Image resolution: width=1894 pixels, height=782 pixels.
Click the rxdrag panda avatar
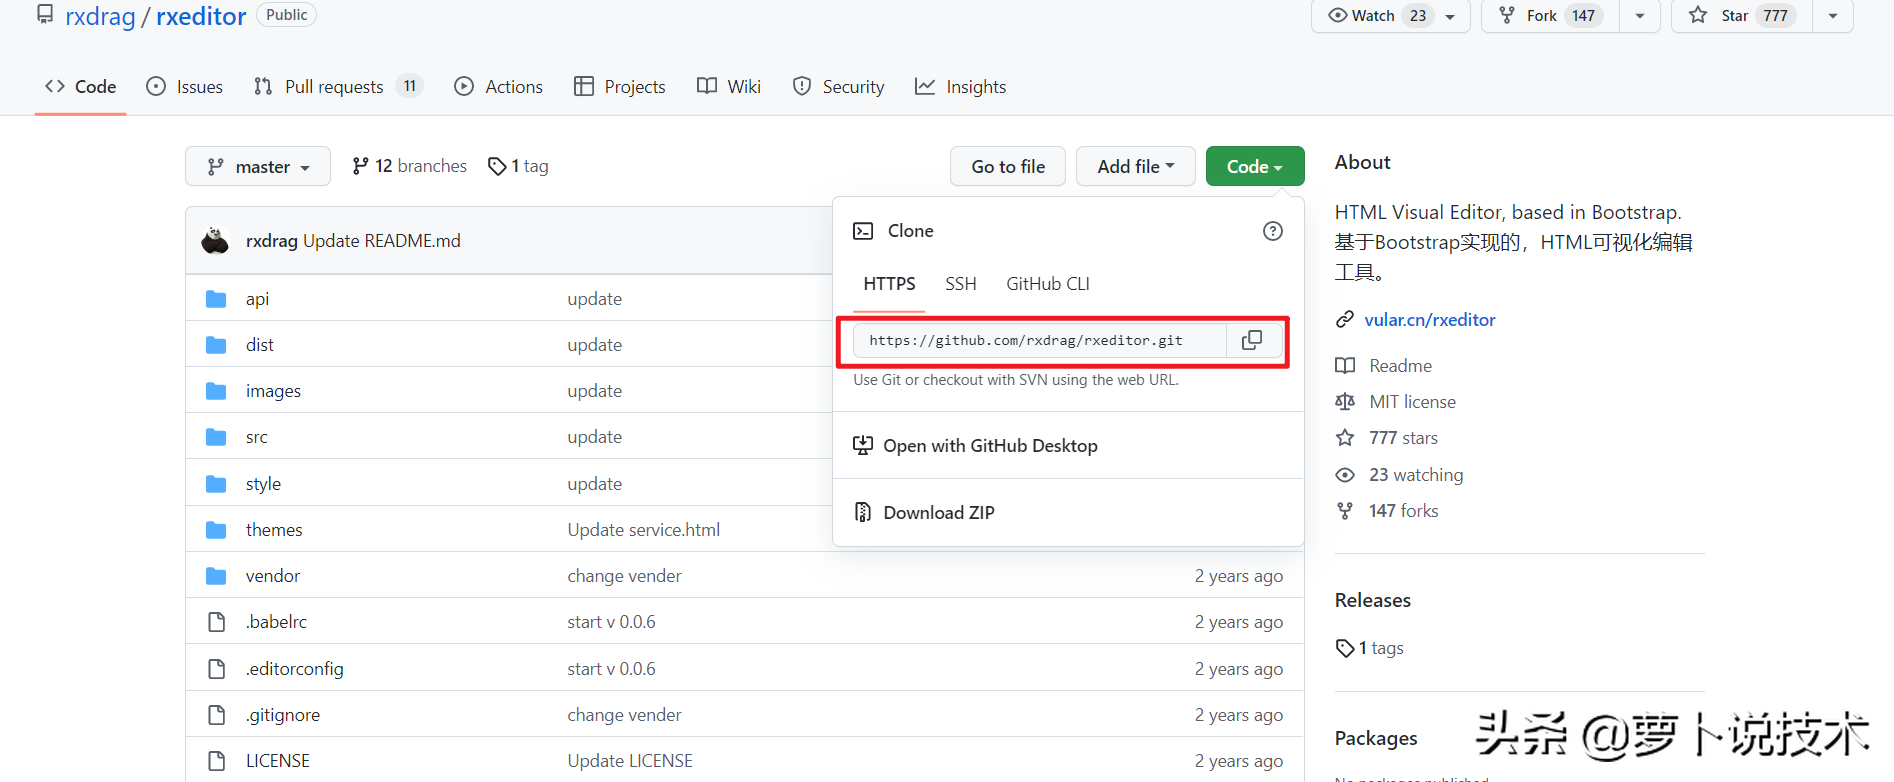215,240
